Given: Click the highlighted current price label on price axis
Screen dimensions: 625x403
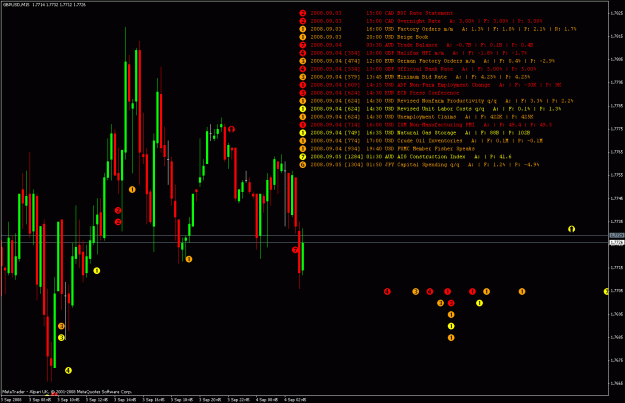Looking at the screenshot, I should pyautogui.click(x=617, y=242).
